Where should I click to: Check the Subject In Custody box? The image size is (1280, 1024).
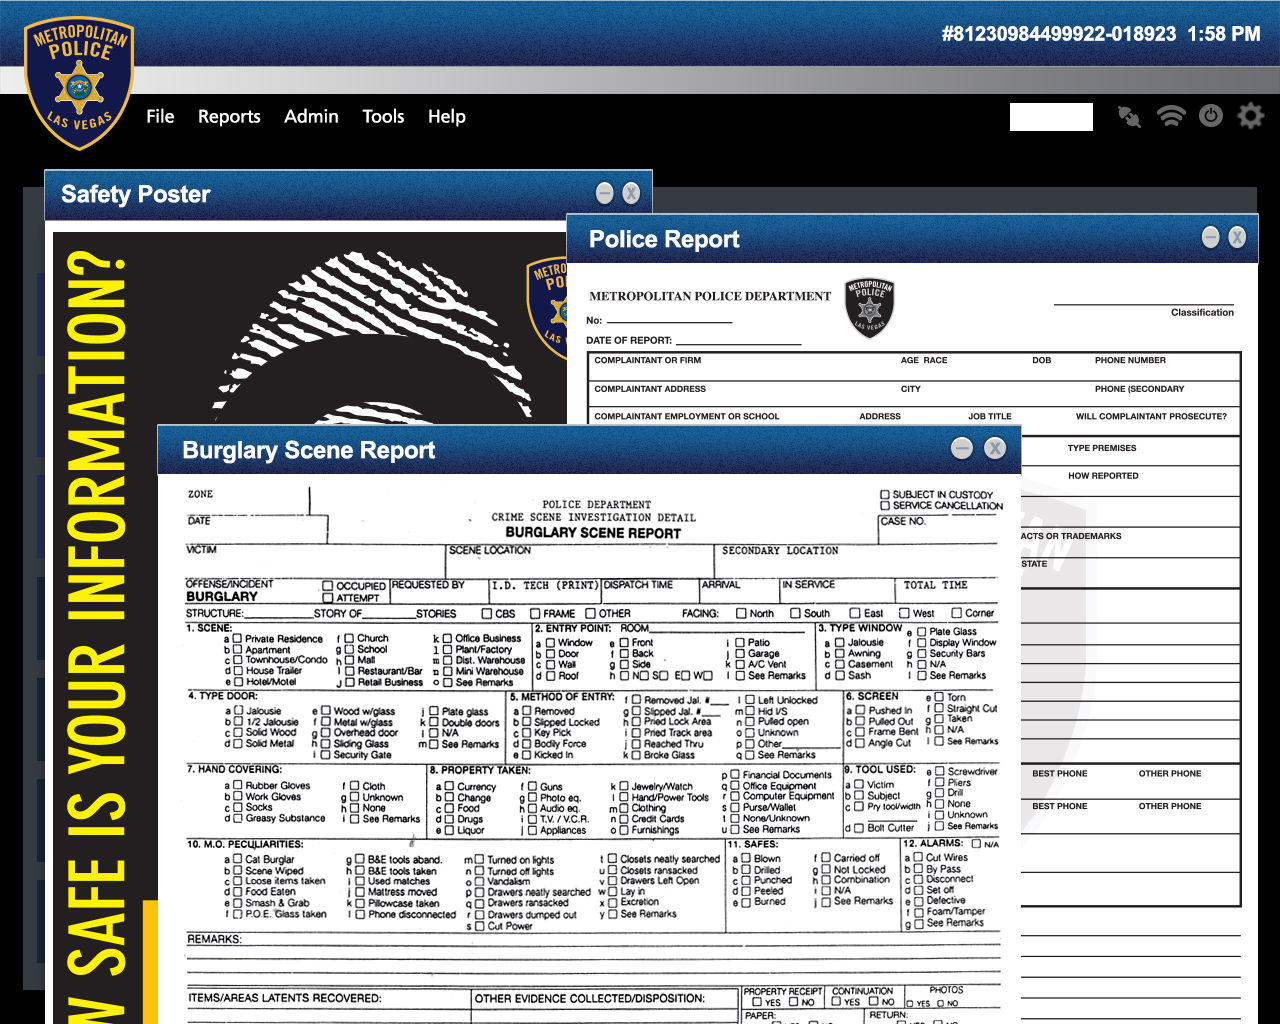[x=885, y=494]
